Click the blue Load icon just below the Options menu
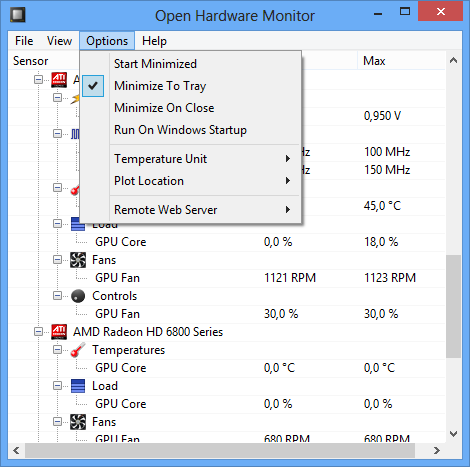This screenshot has height=467, width=470. tap(78, 225)
